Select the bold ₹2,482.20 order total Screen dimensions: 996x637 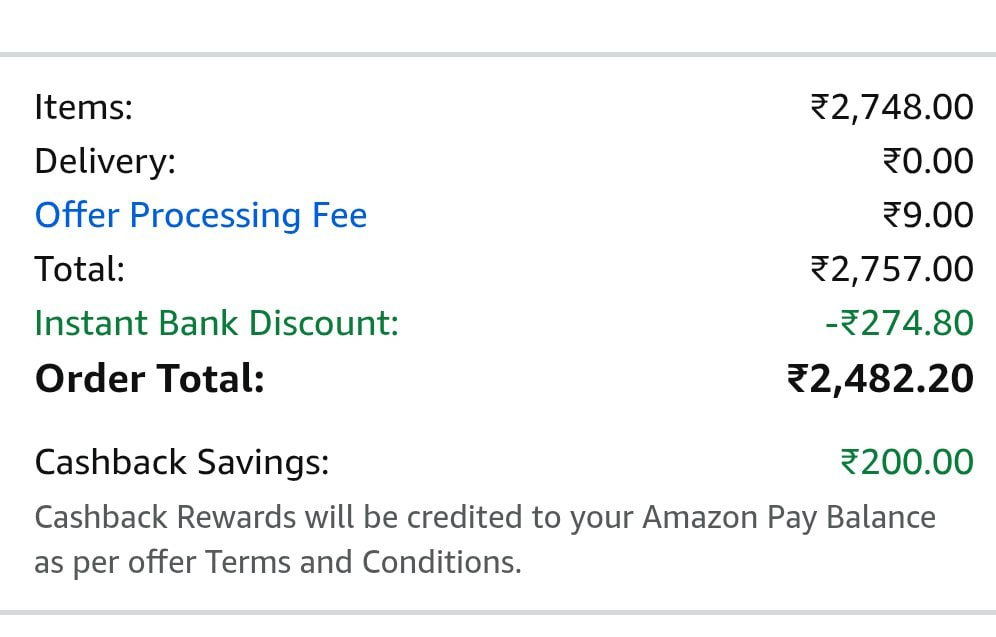pyautogui.click(x=880, y=379)
